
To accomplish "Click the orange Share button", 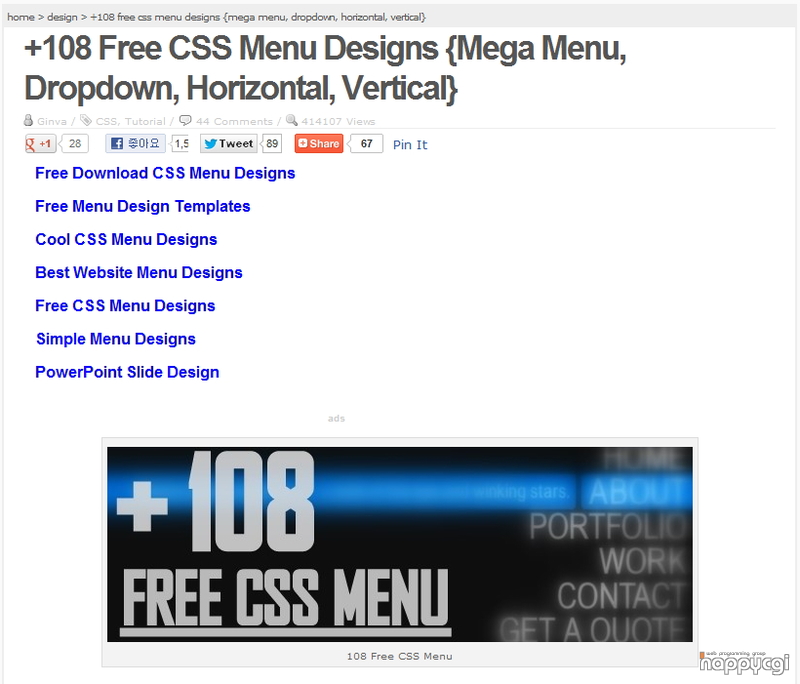I will pyautogui.click(x=319, y=144).
